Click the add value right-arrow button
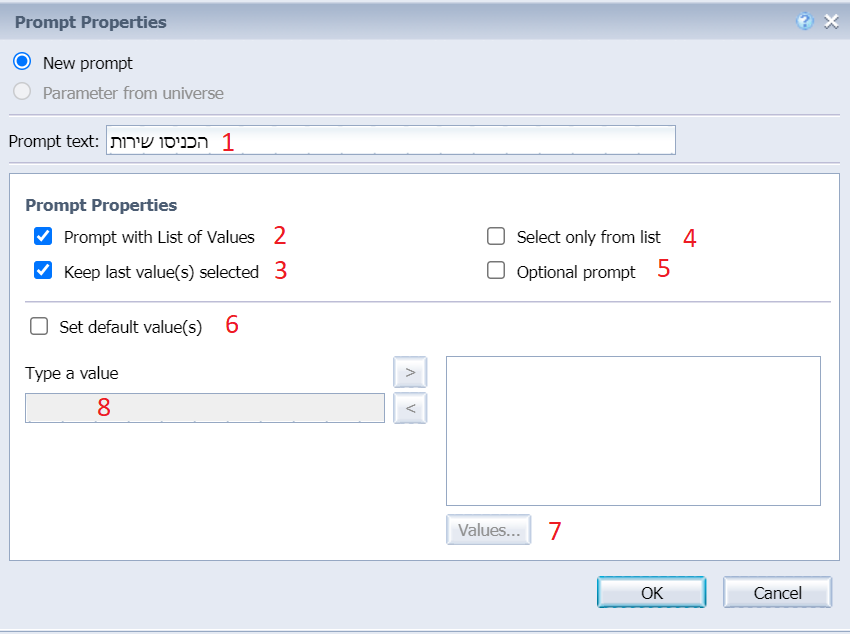 tap(410, 372)
